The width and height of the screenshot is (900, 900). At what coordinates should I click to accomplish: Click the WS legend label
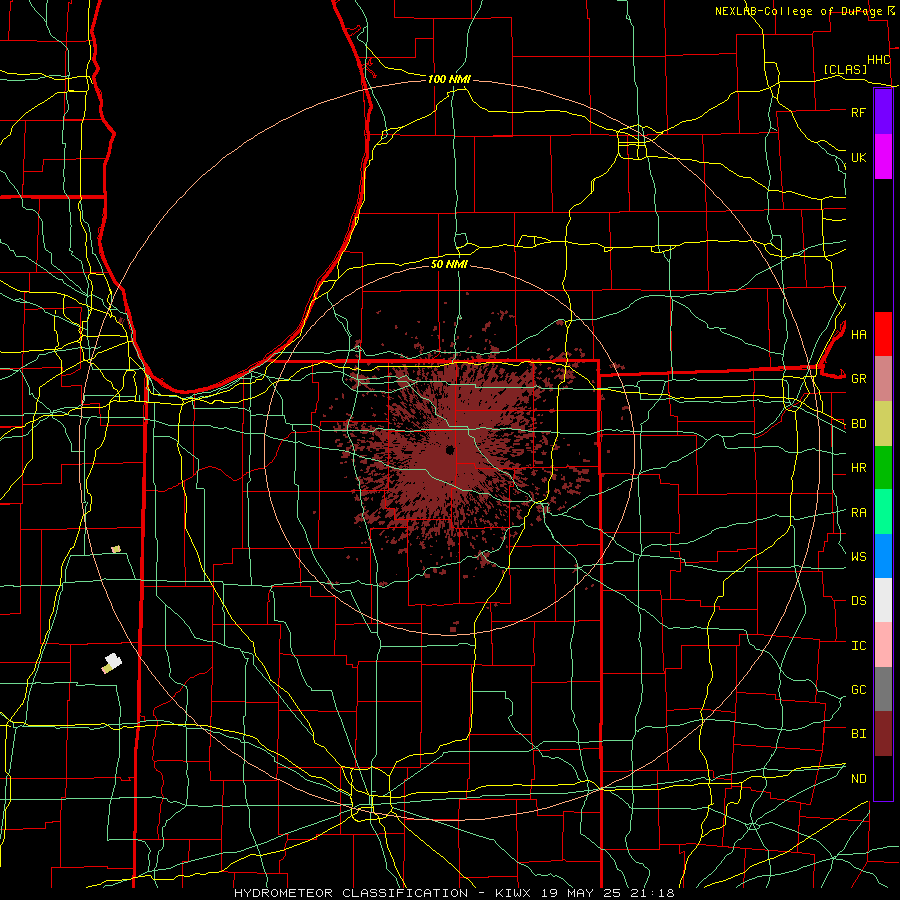(x=858, y=557)
